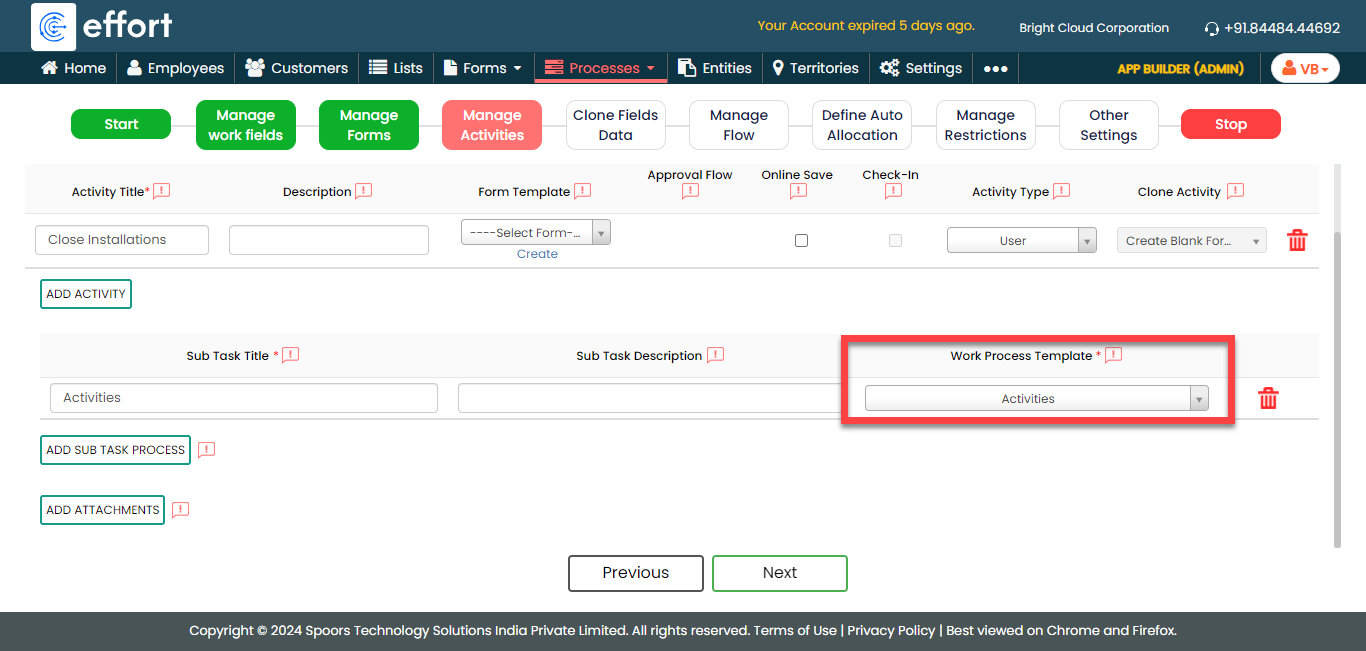Click info icon beside Add Sub Task Process
The height and width of the screenshot is (651, 1366).
[x=206, y=450]
